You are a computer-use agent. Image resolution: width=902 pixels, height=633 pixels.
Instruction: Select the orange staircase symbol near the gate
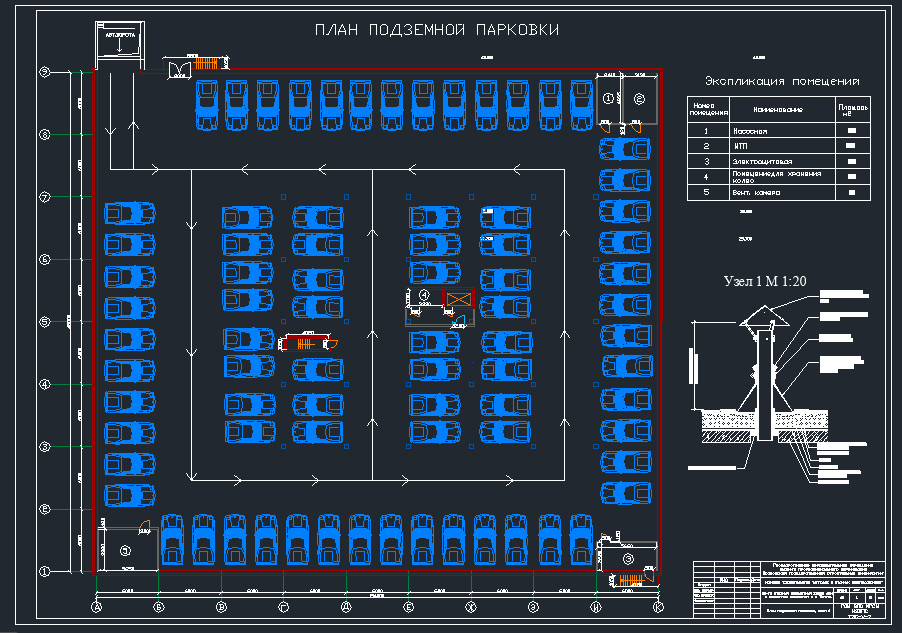click(x=207, y=64)
